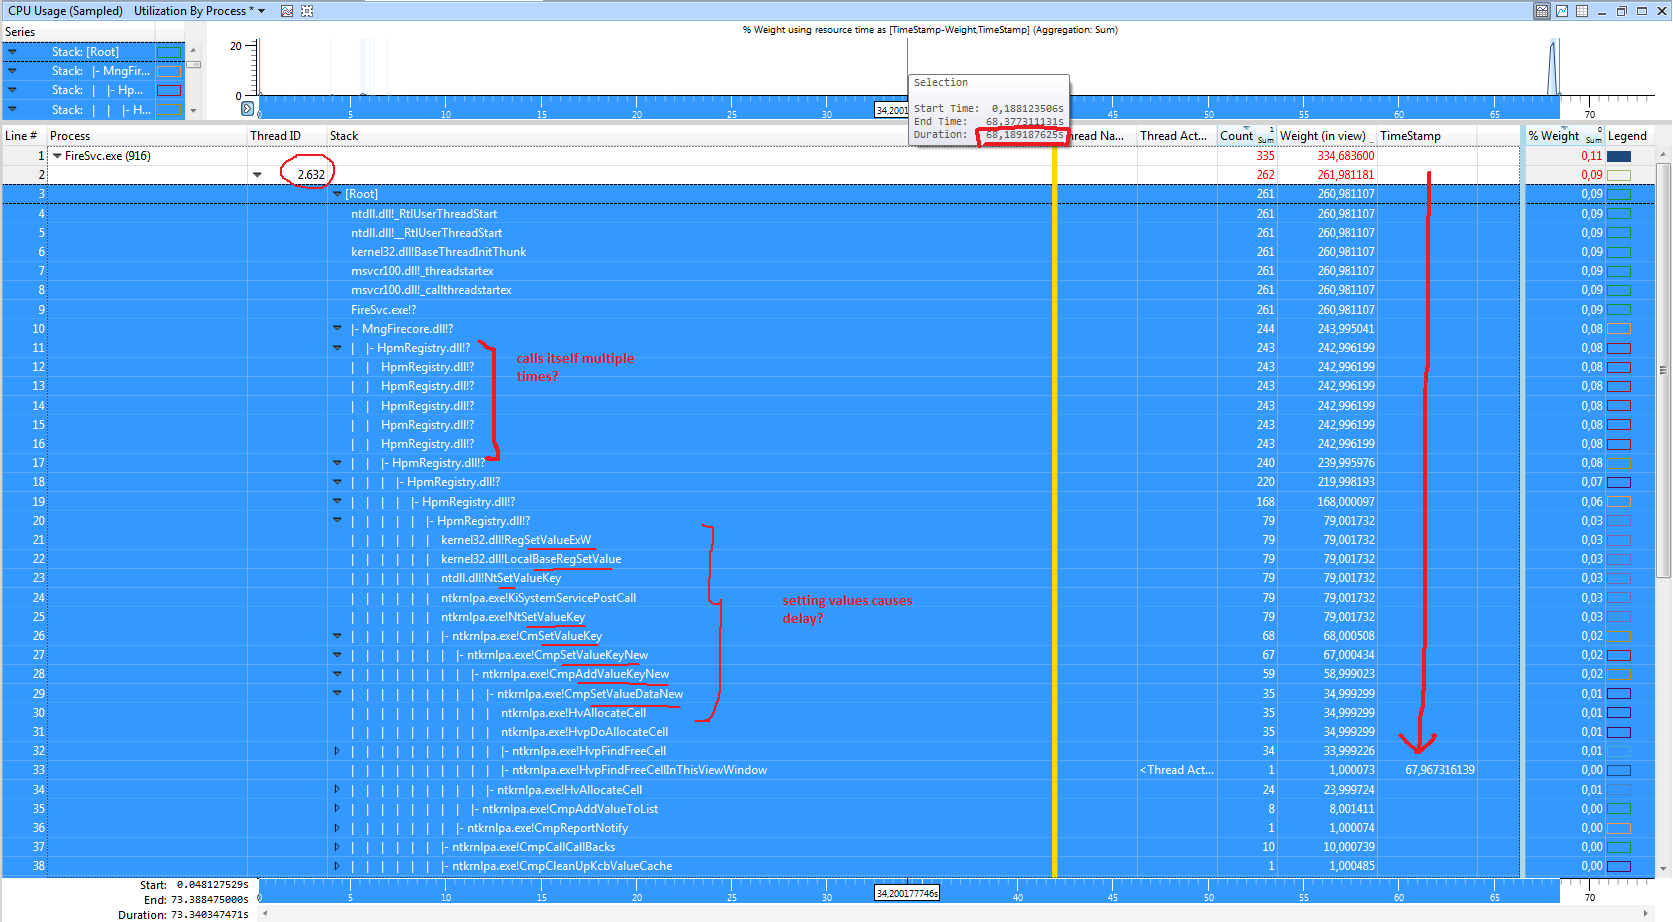1673x922 pixels.
Task: Click the arrow button left of the timeline ruler
Action: [x=248, y=108]
